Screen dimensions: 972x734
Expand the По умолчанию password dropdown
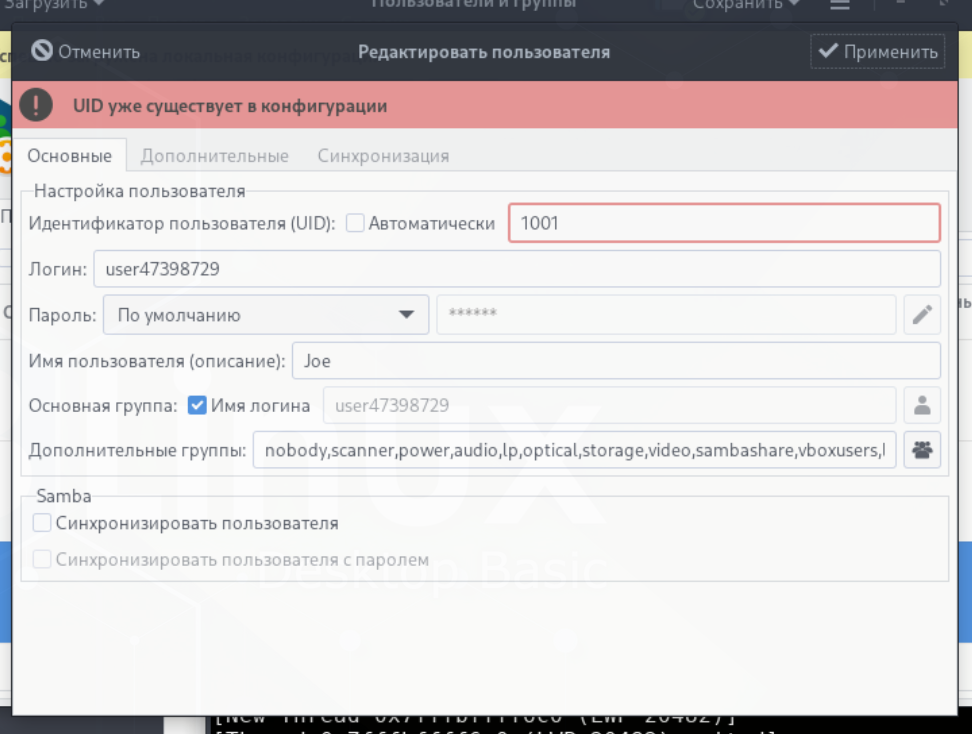pos(266,315)
